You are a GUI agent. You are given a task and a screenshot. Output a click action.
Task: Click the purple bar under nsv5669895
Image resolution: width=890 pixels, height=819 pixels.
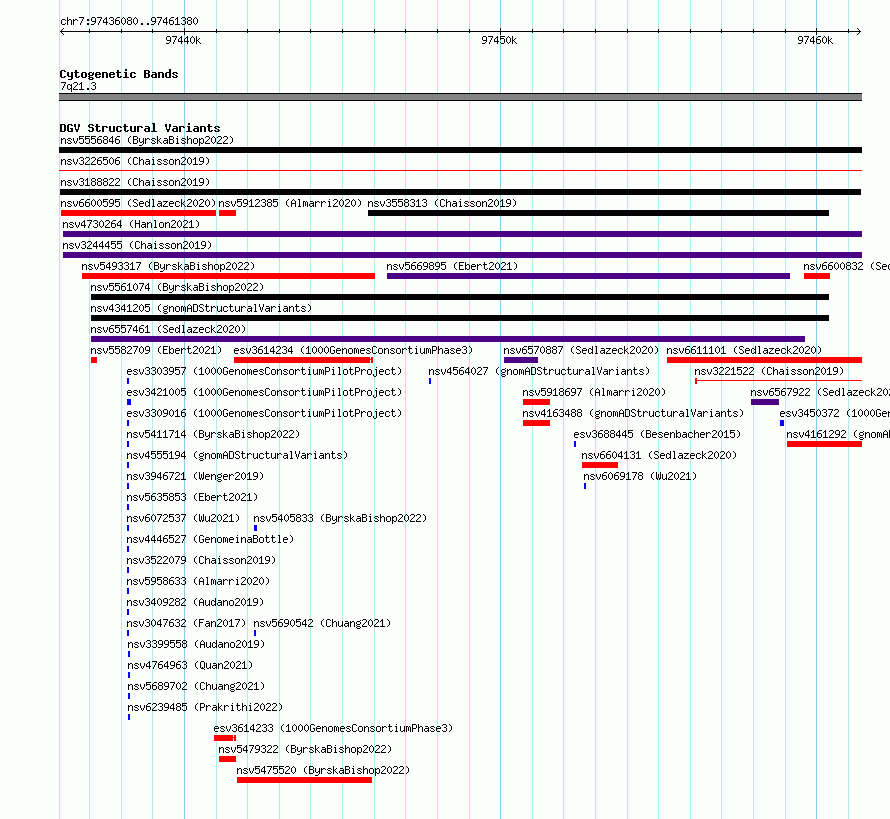point(588,276)
